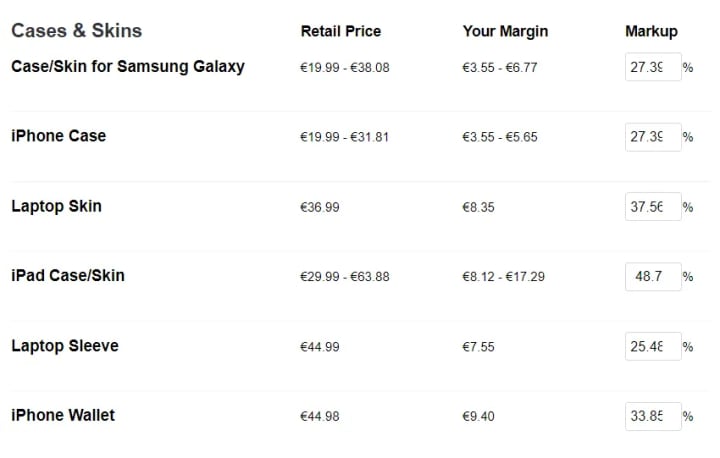Click the Laptop Skin margin value €8.35
Screen dimensions: 720x458
click(x=478, y=207)
